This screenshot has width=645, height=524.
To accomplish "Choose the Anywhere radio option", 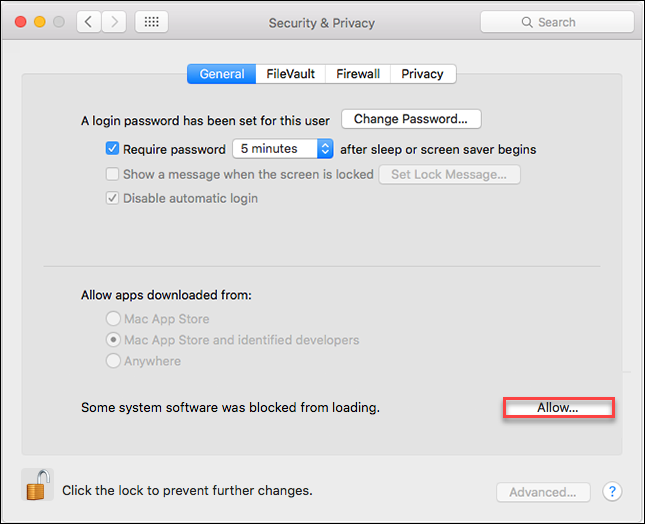I will click(113, 361).
